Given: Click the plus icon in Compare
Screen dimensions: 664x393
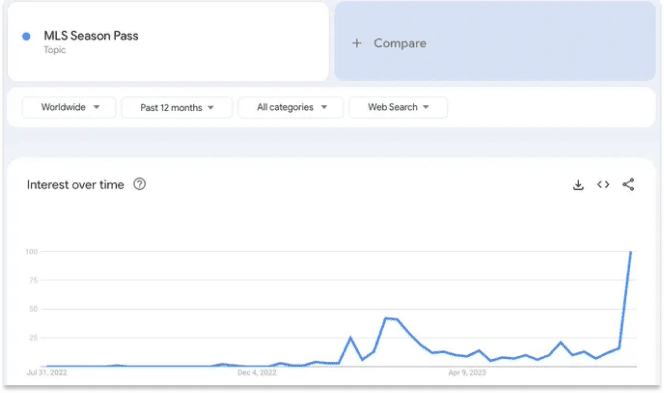Looking at the screenshot, I should coord(357,43).
